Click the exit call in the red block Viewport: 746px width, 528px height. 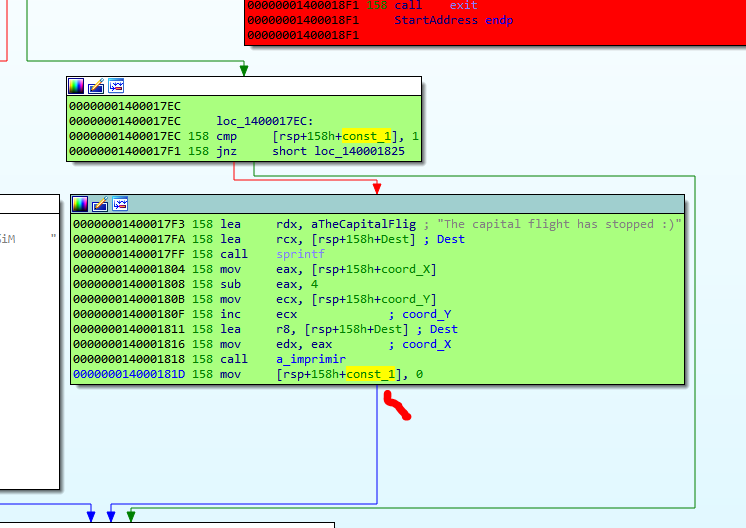click(x=463, y=6)
